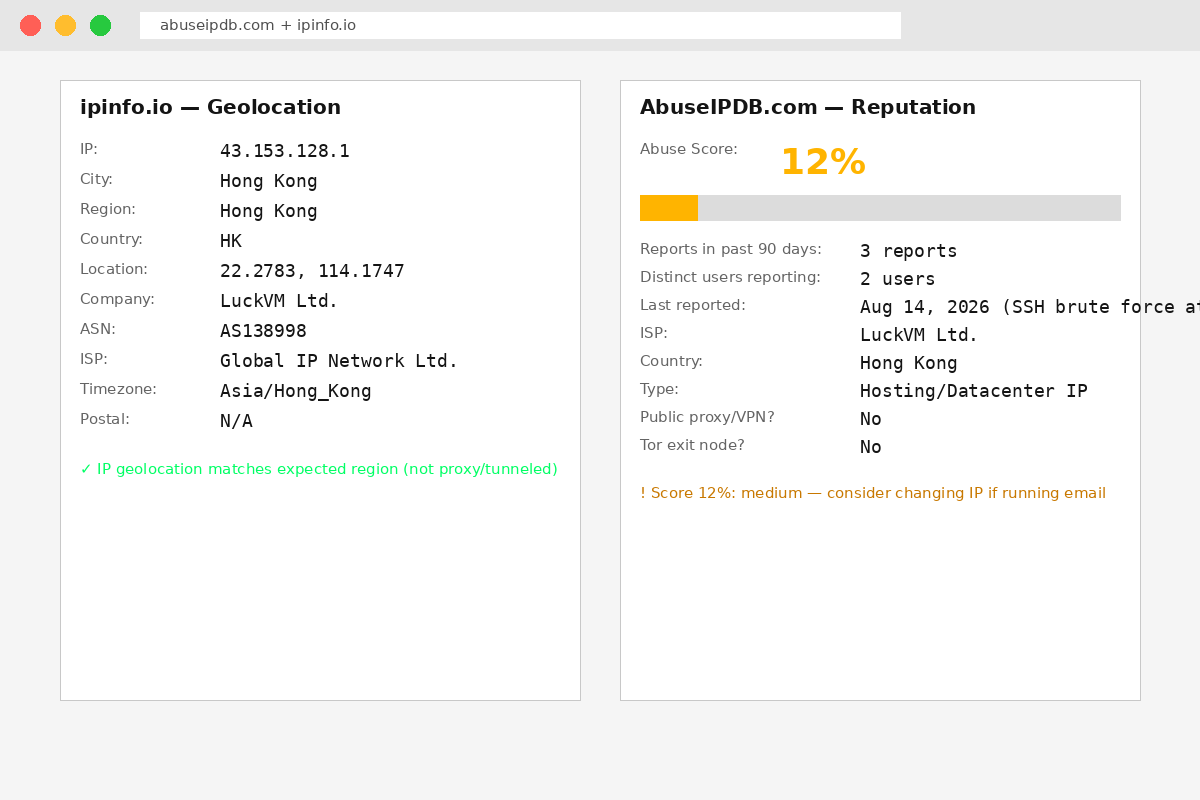Click Hong Kong in the Reputation panel
Viewport: 1200px width, 800px height.
tap(908, 363)
